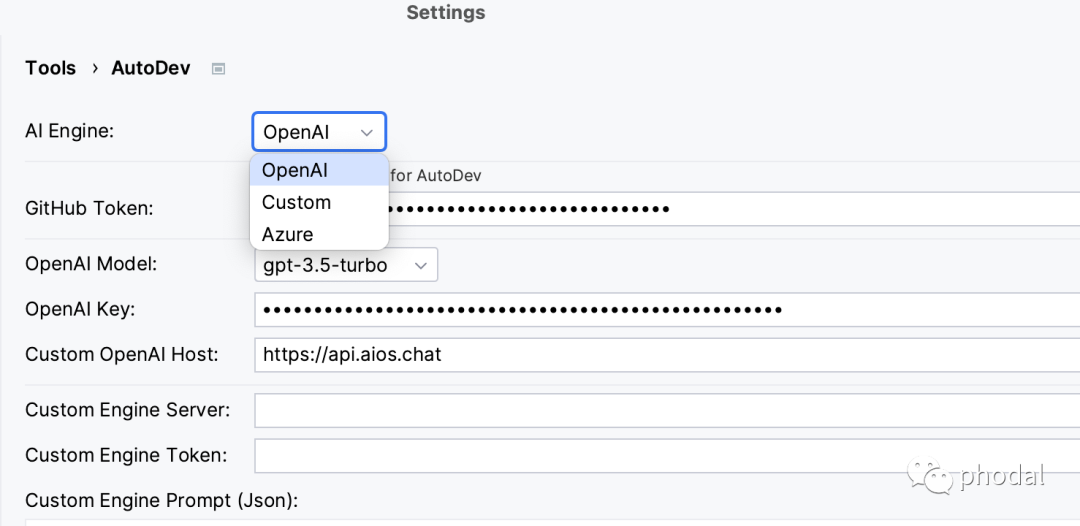Click the phodal watermark text

click(x=1002, y=477)
